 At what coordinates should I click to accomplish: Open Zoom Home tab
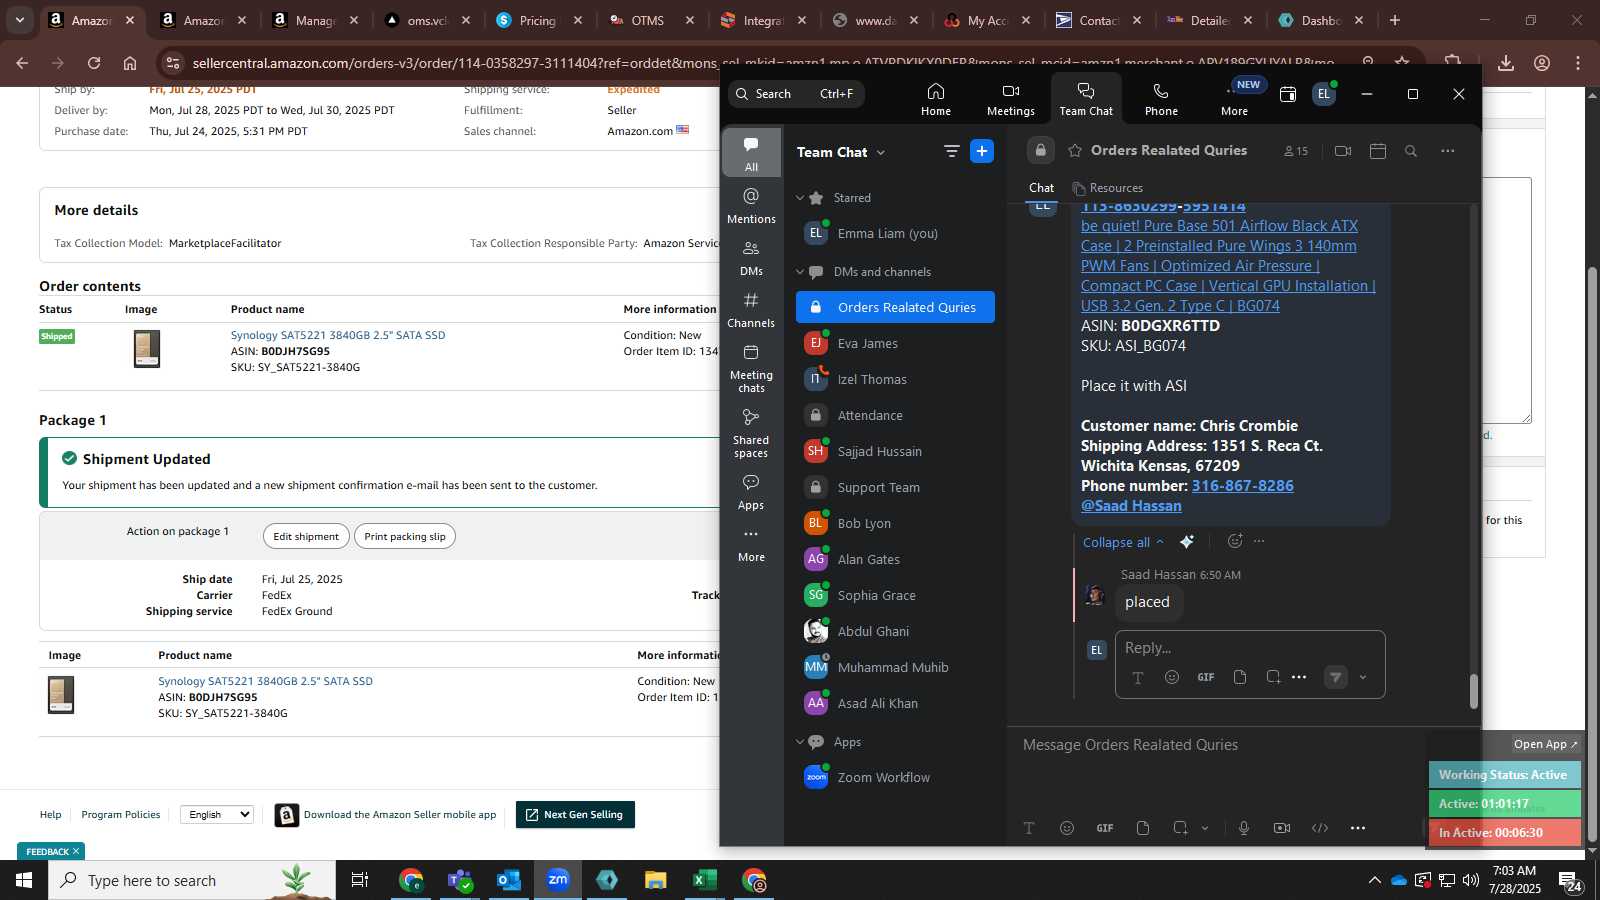point(935,99)
